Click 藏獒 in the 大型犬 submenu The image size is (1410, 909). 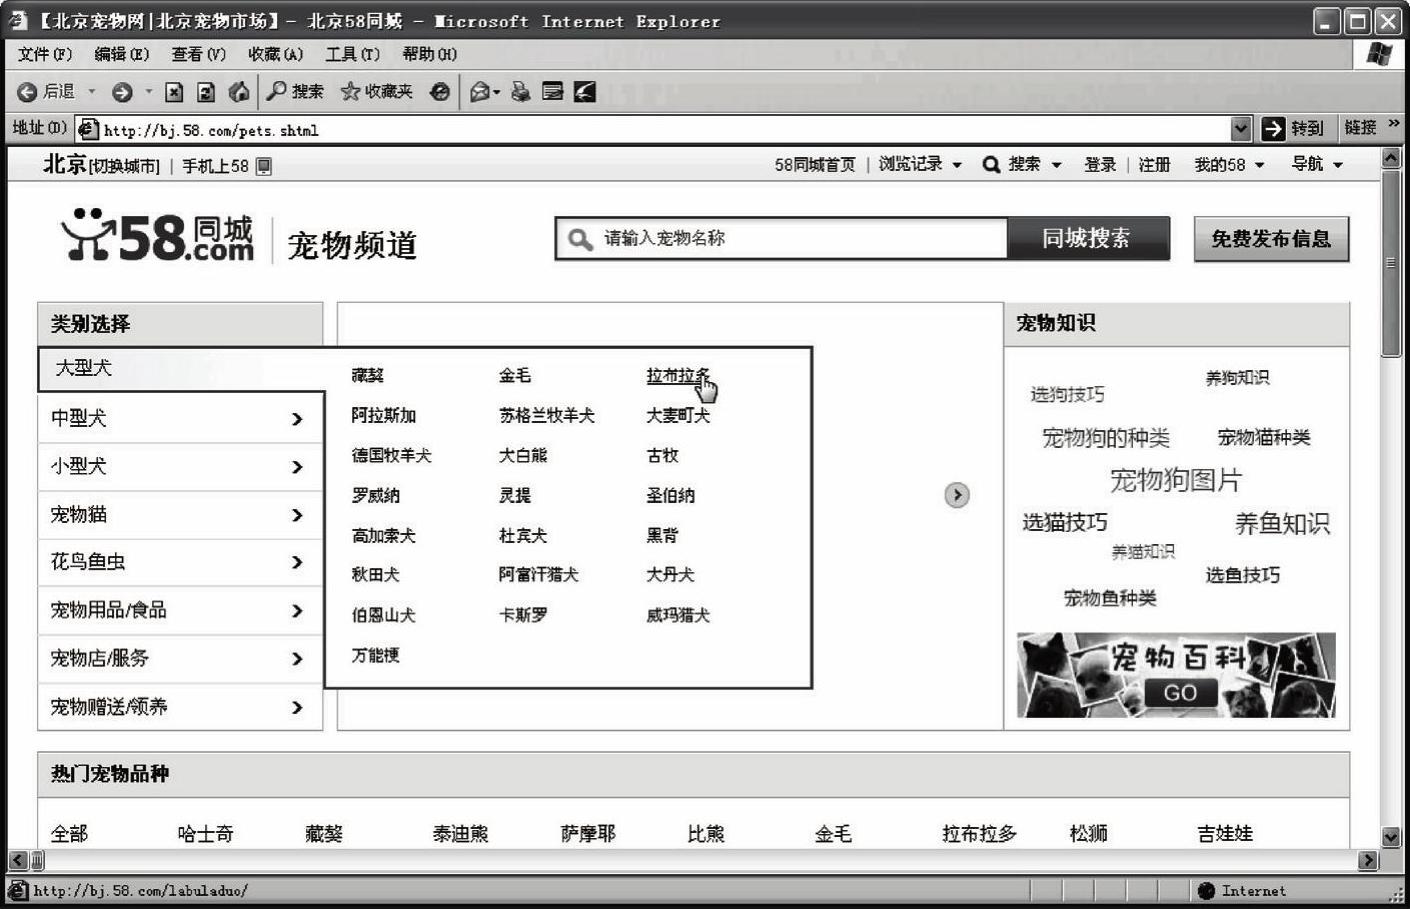pyautogui.click(x=368, y=376)
